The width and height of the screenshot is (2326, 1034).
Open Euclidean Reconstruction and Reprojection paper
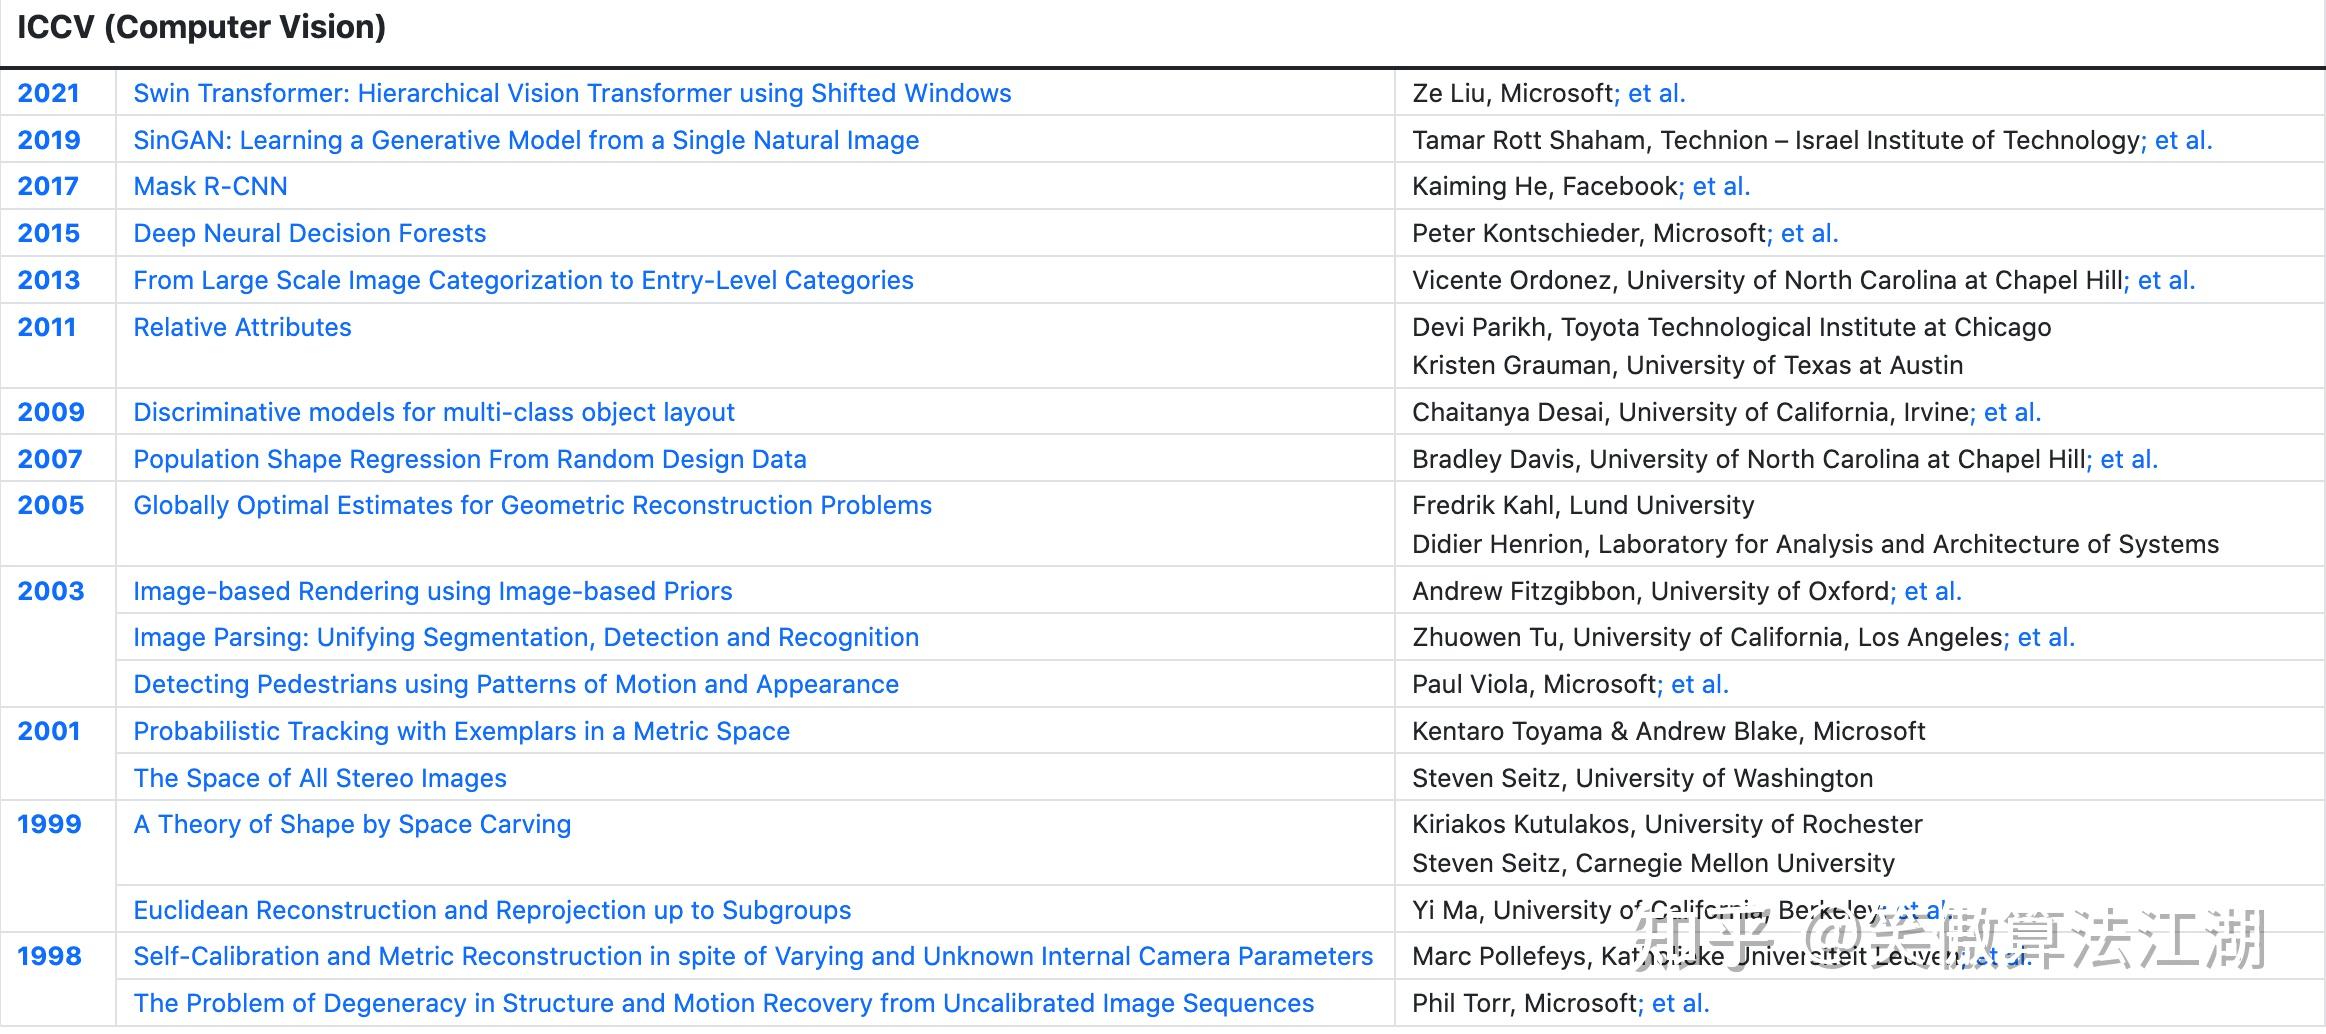click(492, 910)
